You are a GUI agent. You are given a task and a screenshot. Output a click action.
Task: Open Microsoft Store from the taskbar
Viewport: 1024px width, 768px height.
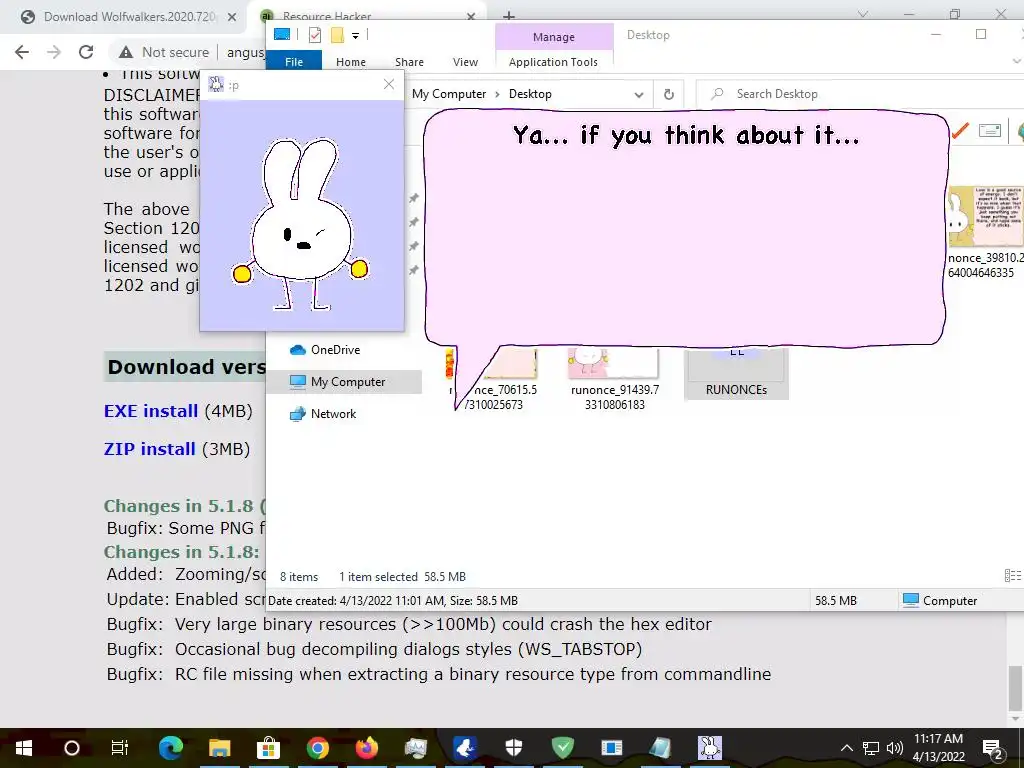click(268, 748)
